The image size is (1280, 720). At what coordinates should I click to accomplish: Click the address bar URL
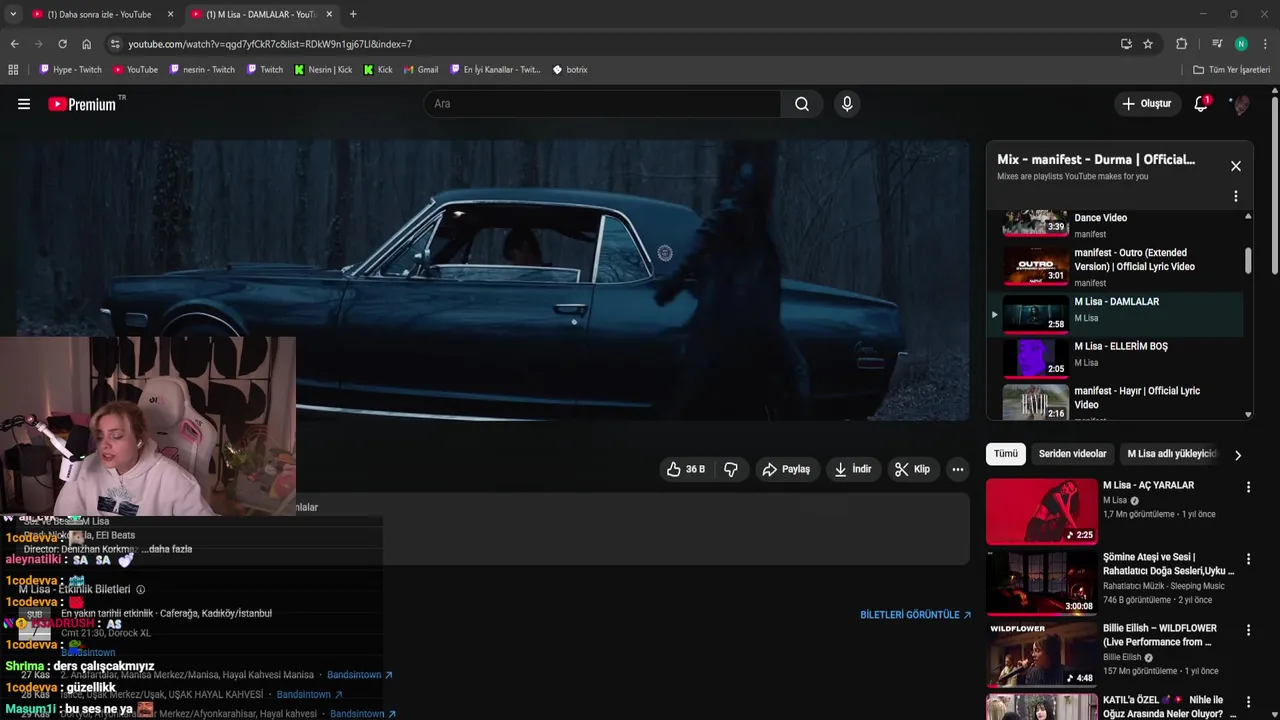point(270,44)
